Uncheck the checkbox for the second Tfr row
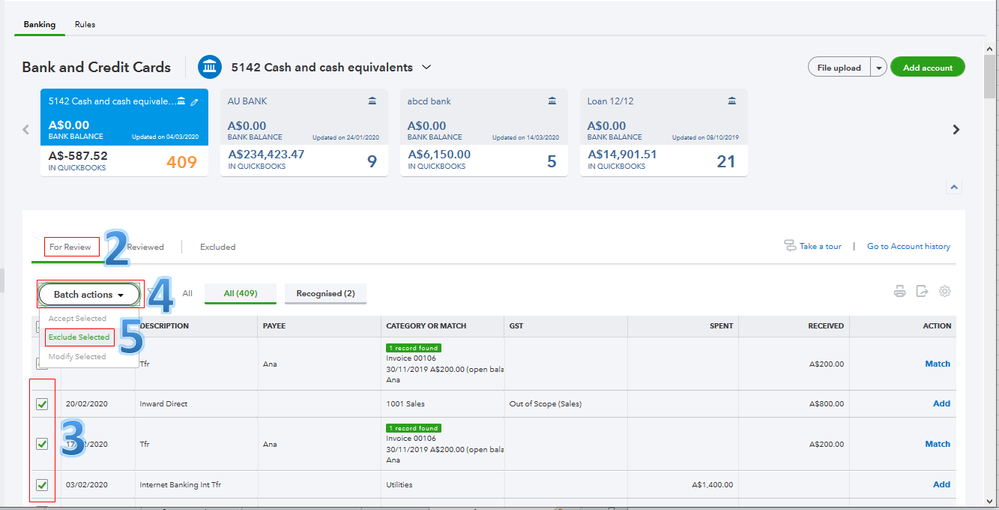Image resolution: width=999 pixels, height=510 pixels. (x=41, y=444)
